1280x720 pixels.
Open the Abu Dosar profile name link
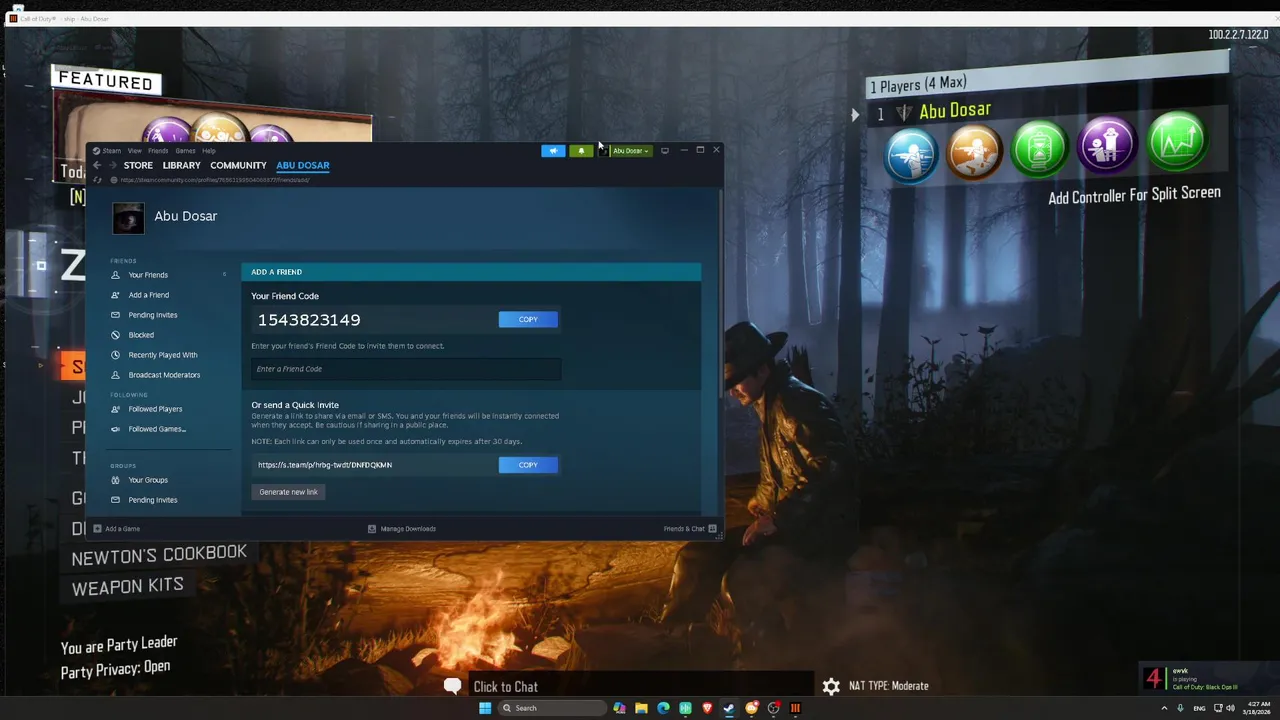[x=185, y=216]
